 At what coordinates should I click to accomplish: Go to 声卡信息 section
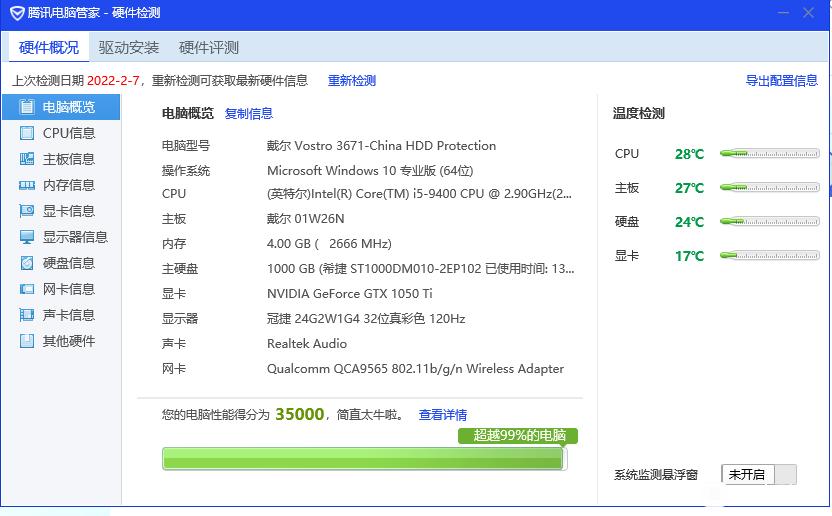coord(61,315)
